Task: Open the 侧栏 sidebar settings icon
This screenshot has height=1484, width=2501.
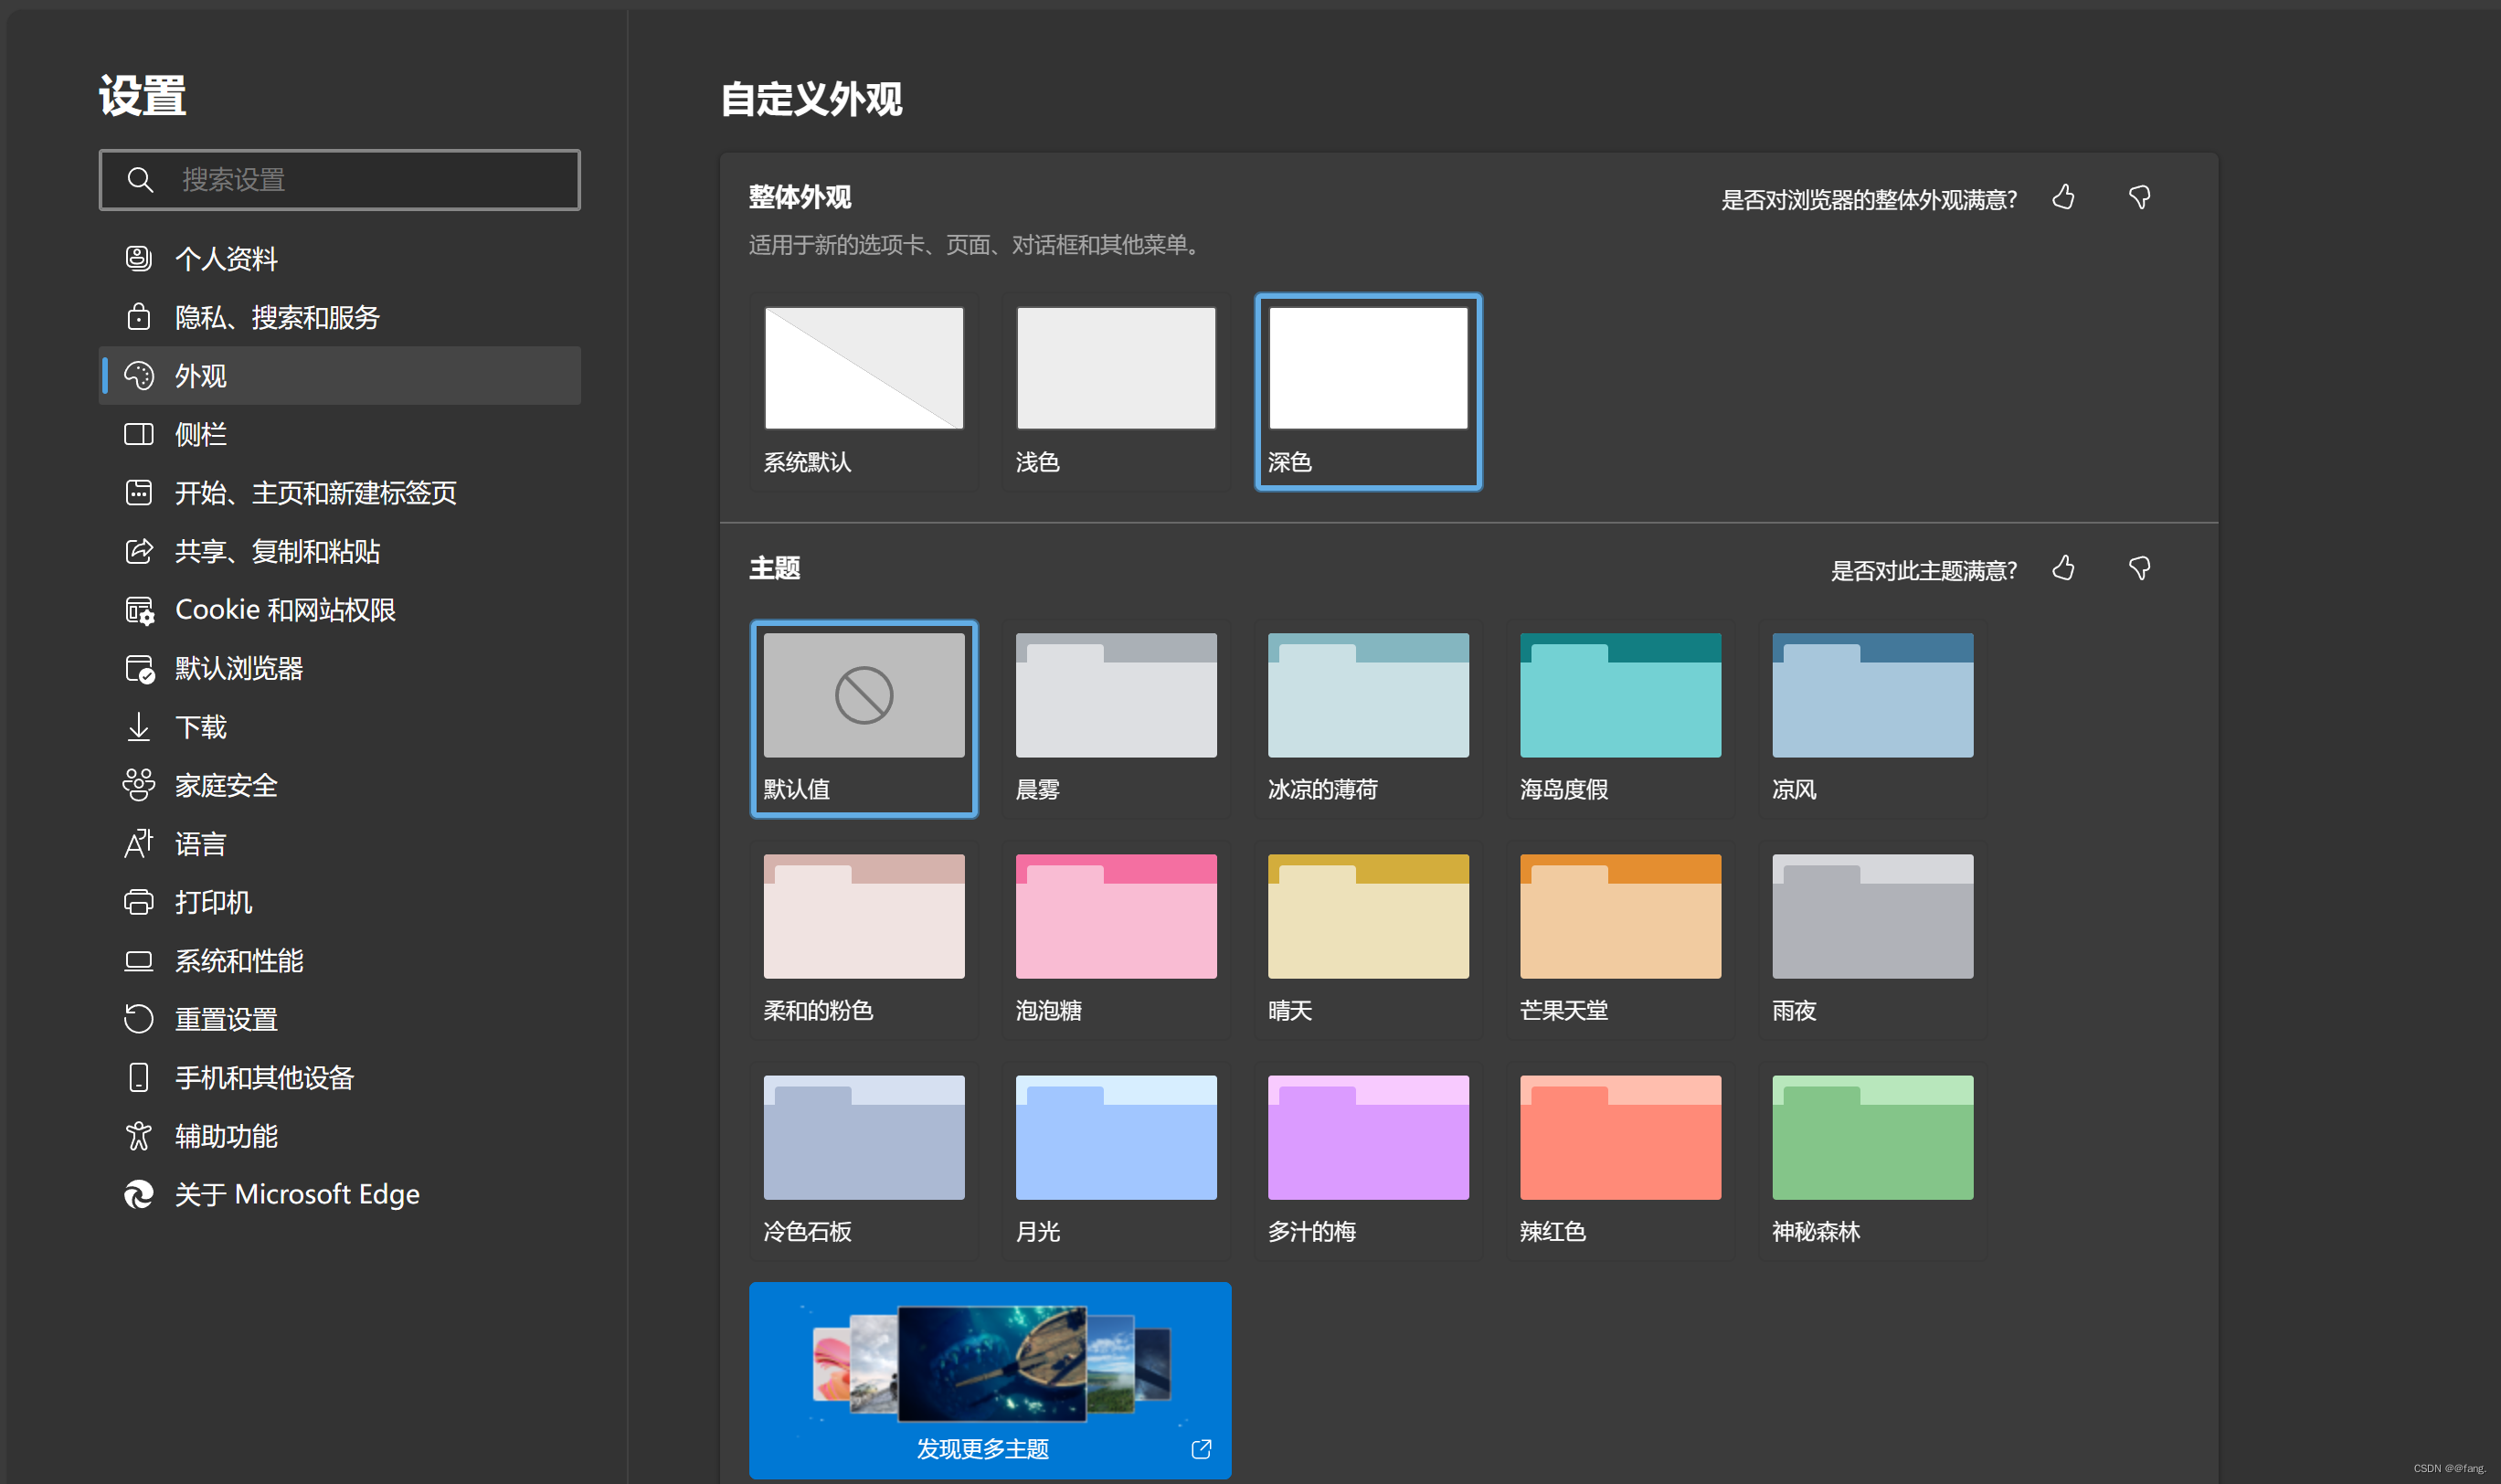Action: coord(139,434)
